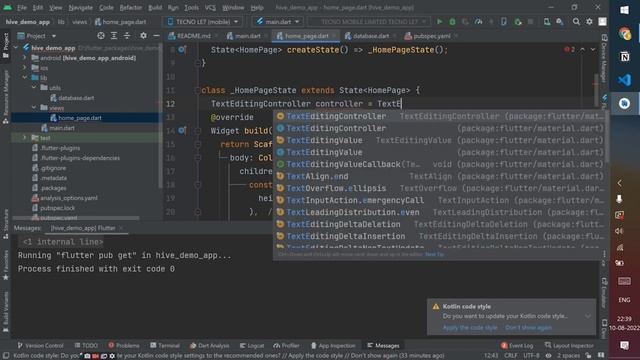
Task: Click the override gutter icon on line 14
Action: coord(182,131)
